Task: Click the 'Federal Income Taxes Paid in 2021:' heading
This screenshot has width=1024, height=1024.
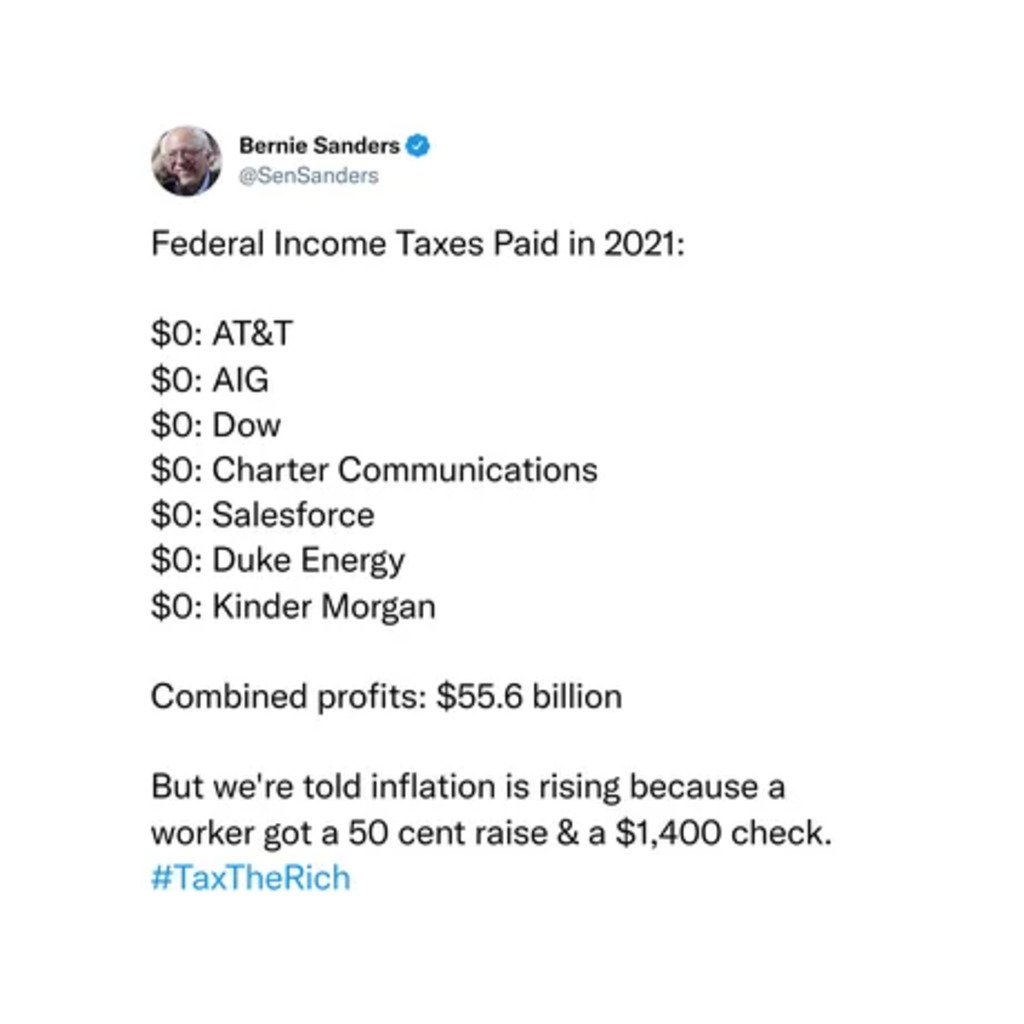Action: (418, 244)
